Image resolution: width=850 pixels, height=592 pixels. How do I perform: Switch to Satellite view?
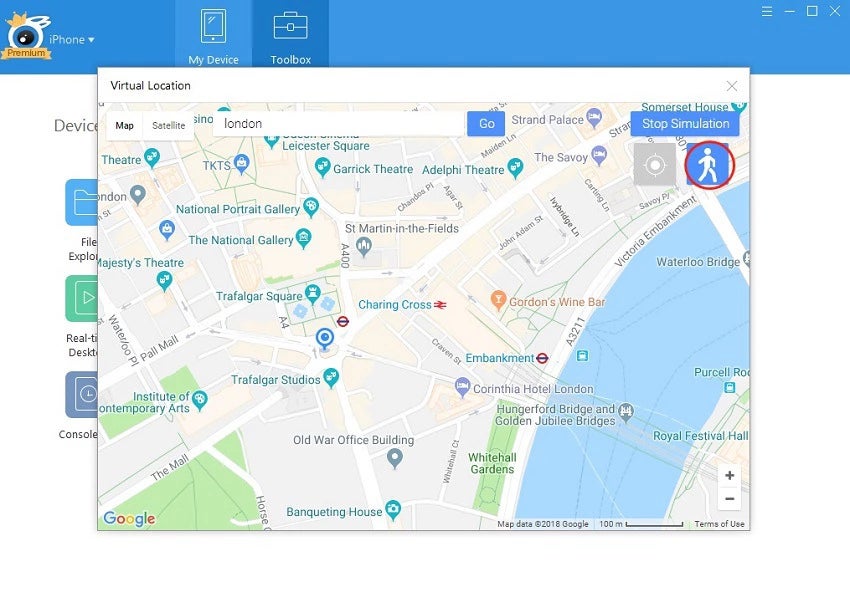[169, 125]
